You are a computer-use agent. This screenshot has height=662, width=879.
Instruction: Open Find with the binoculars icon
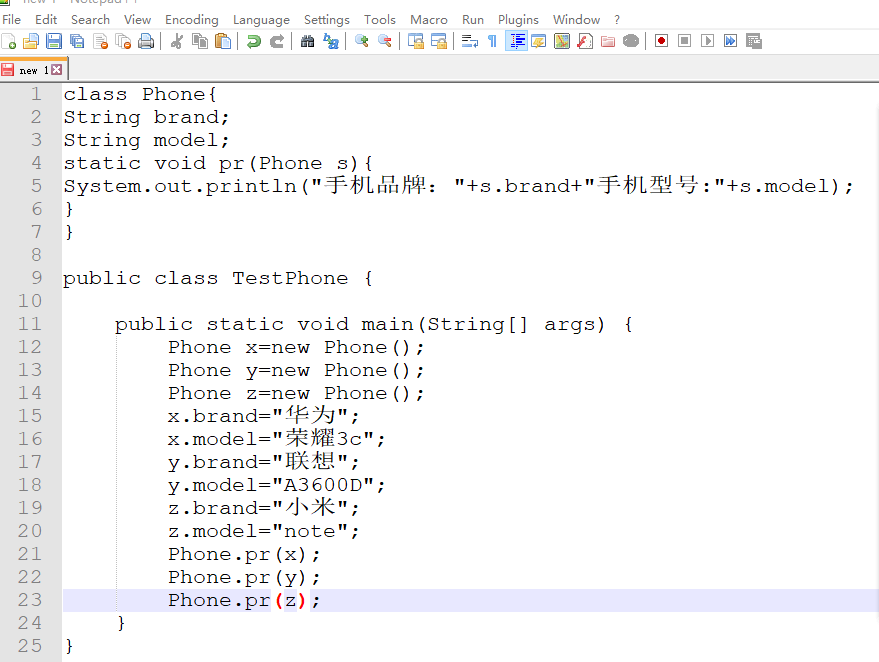[x=307, y=41]
